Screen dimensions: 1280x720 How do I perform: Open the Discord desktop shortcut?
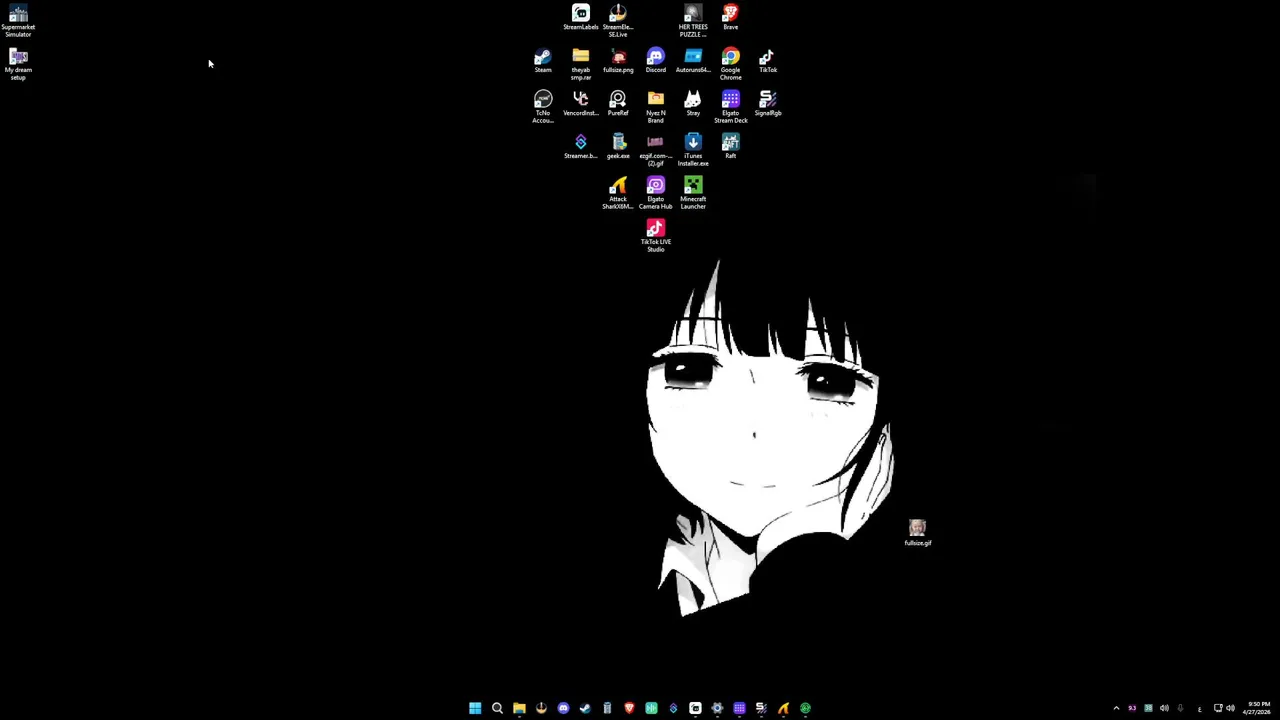click(x=656, y=61)
